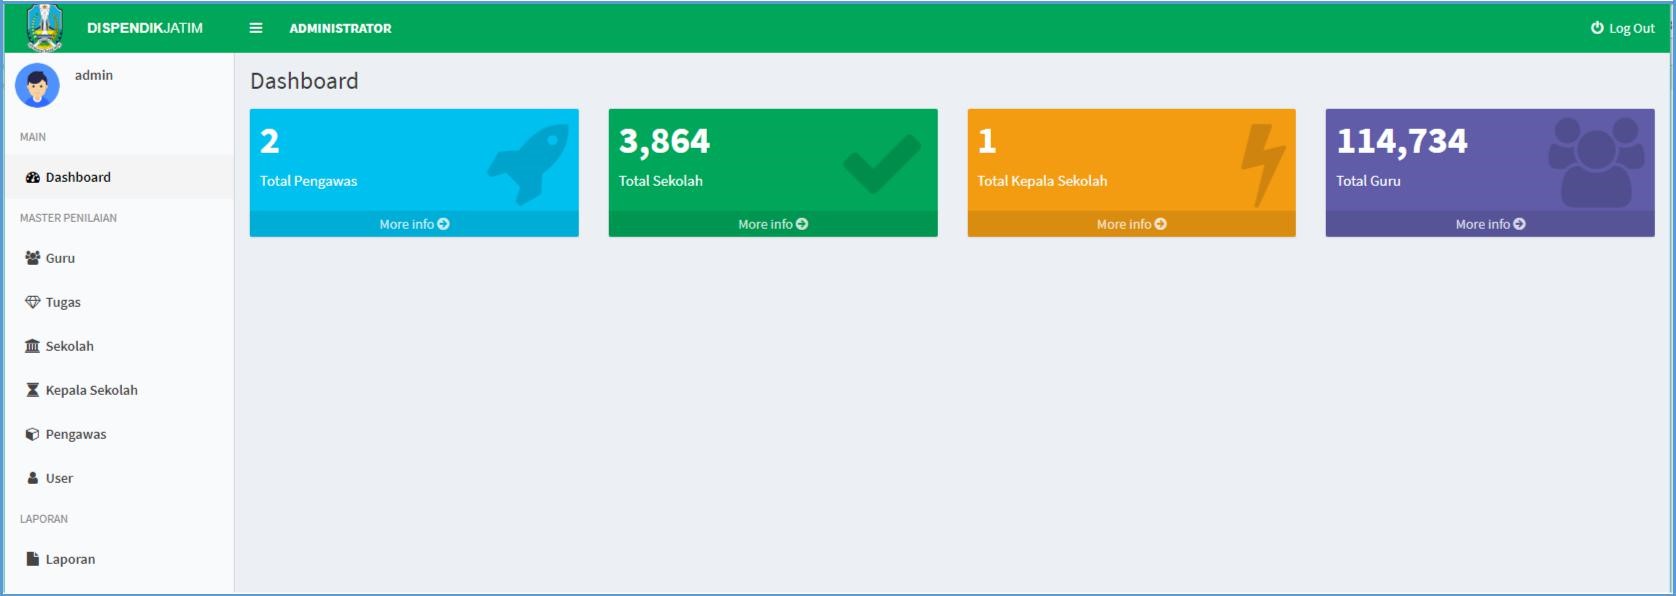1676x596 pixels.
Task: Click More info under Total Guru
Action: pyautogui.click(x=1490, y=224)
